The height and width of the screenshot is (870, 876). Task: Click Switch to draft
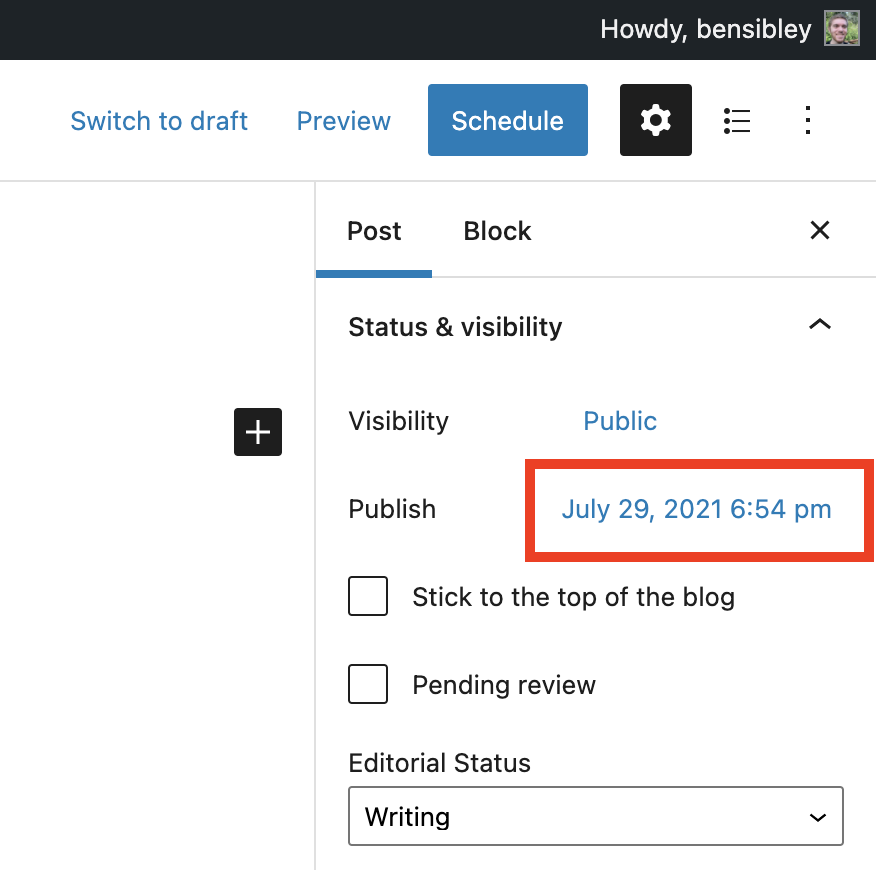pos(159,121)
